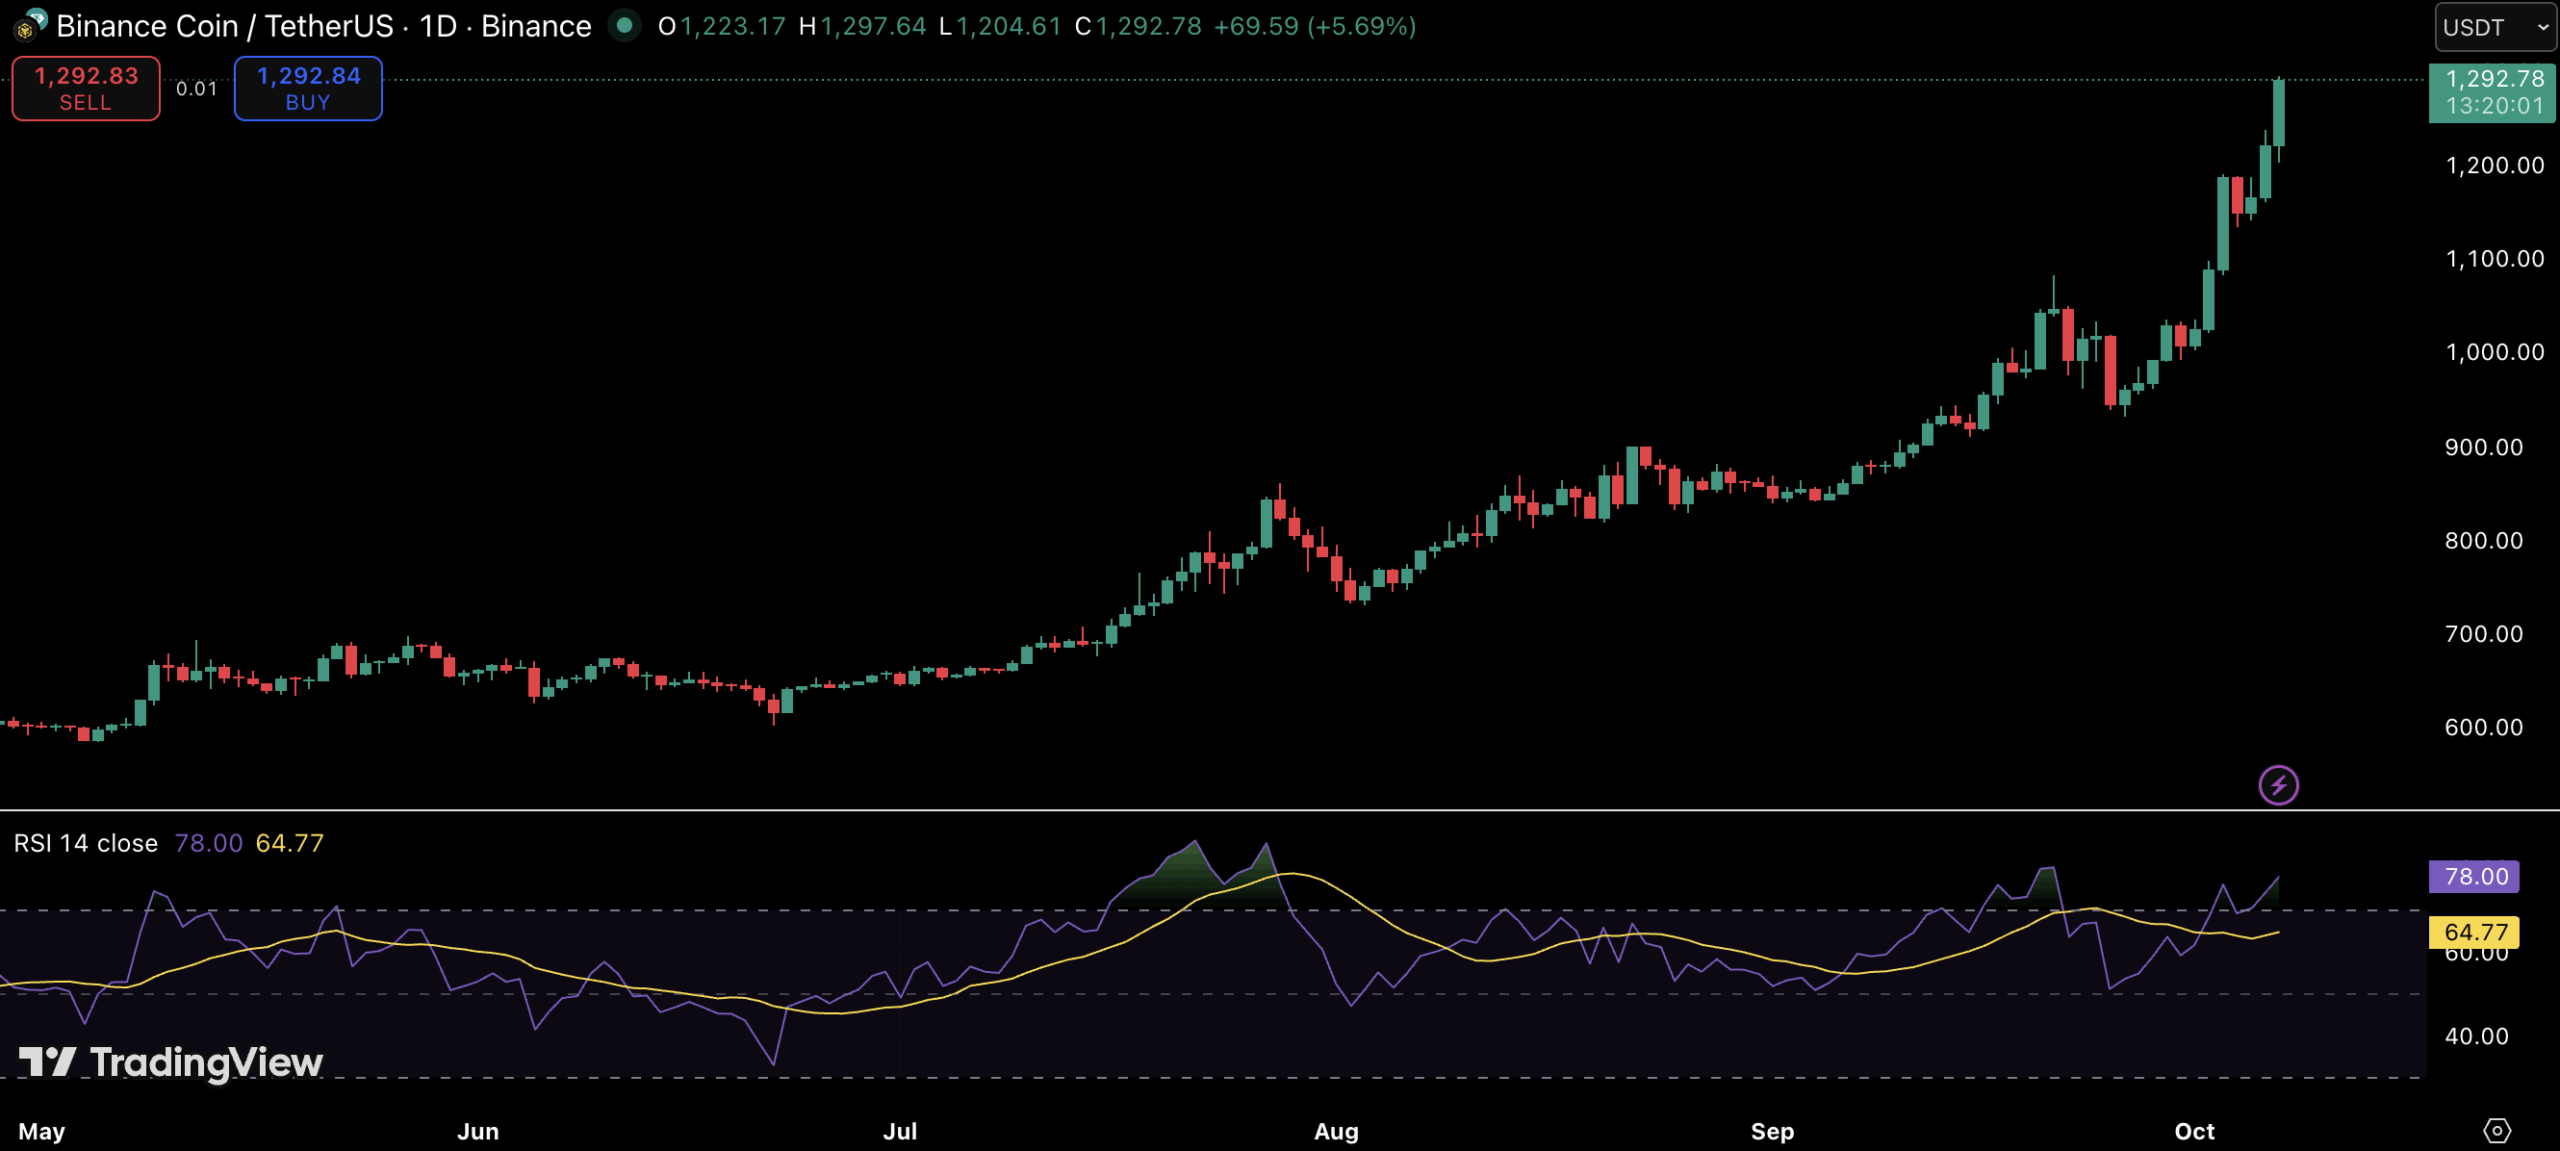
Task: Click the Binance Coin / TetherUS symbol title
Action: point(224,26)
